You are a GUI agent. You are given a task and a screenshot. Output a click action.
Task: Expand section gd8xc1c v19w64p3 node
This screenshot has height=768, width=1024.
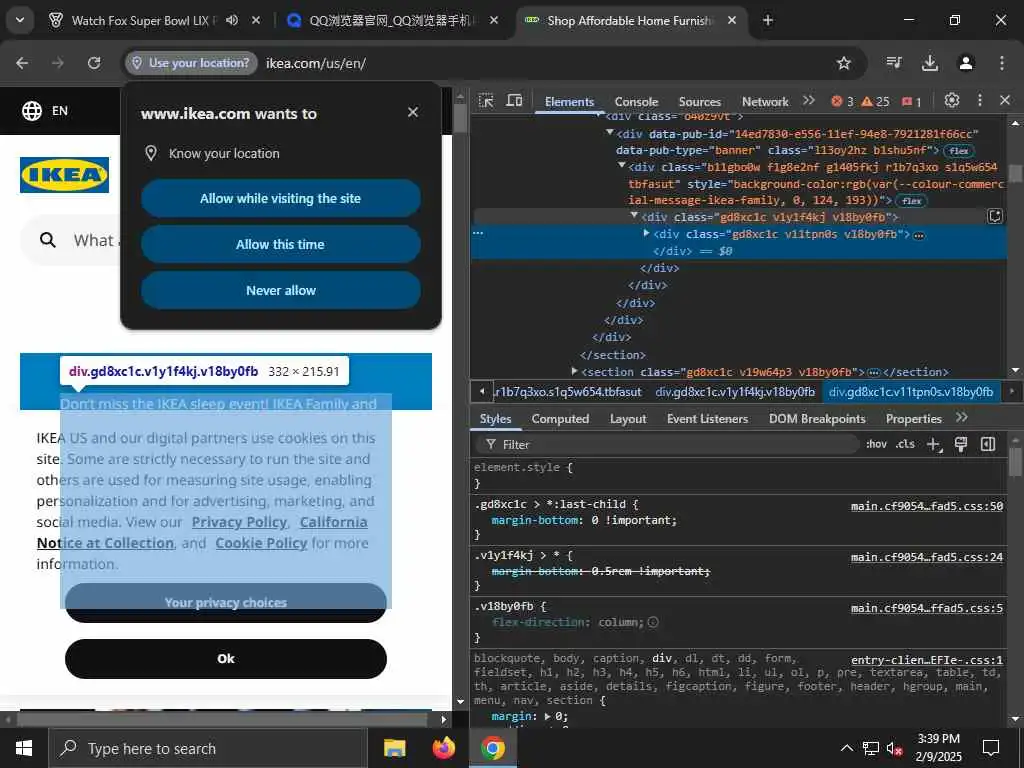click(x=575, y=371)
